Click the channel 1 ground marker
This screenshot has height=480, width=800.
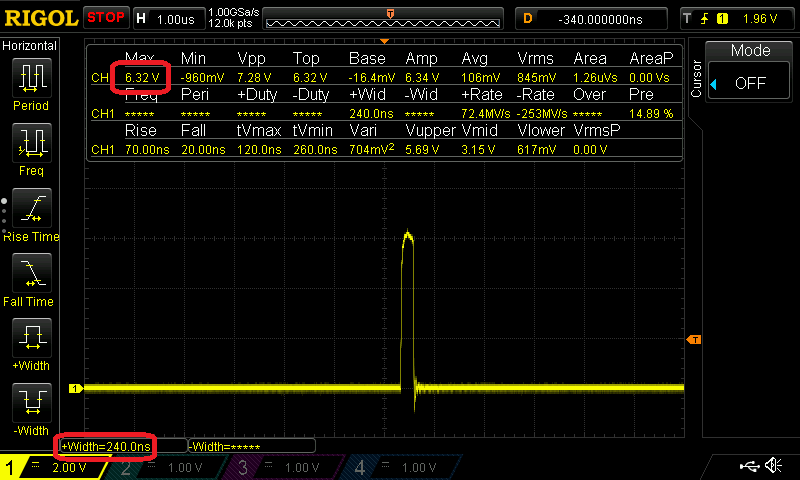(75, 388)
